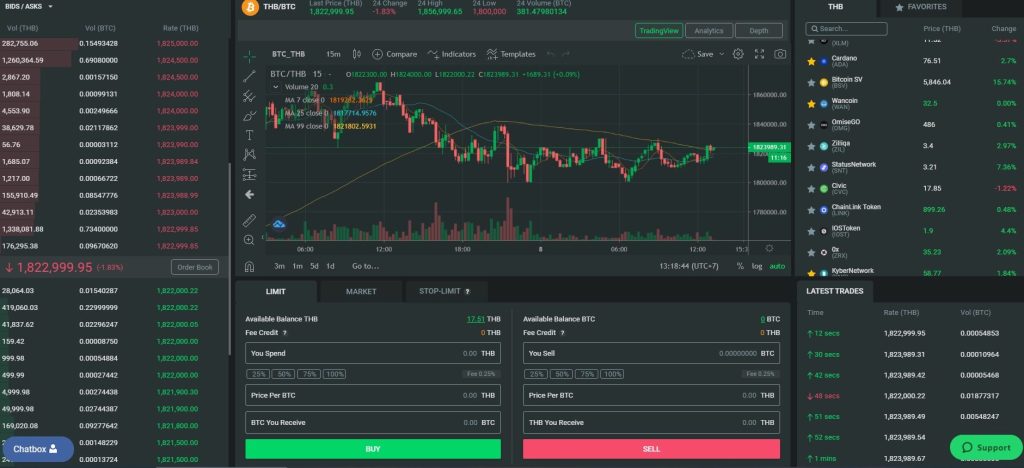Open the Indicators menu

(452, 54)
